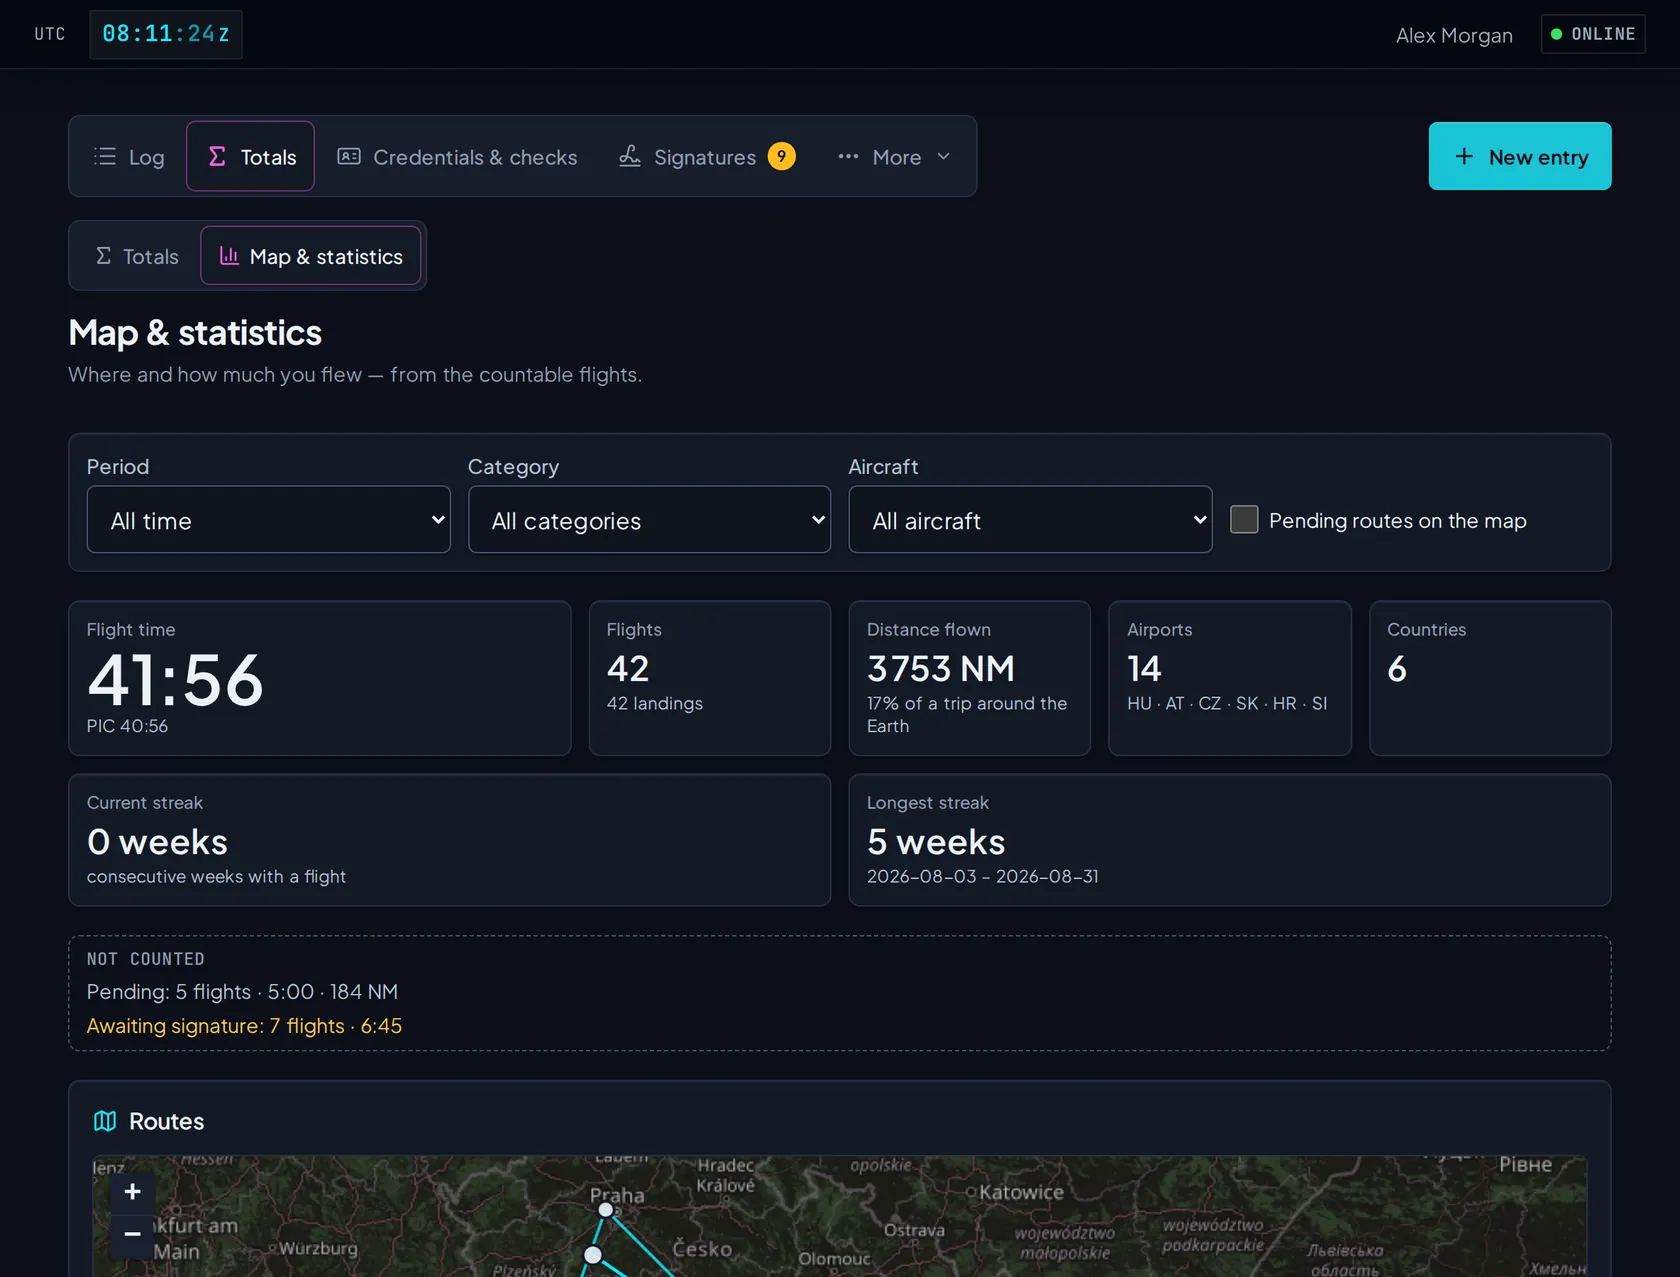Click the Praha waypoint on map

[x=606, y=1210]
